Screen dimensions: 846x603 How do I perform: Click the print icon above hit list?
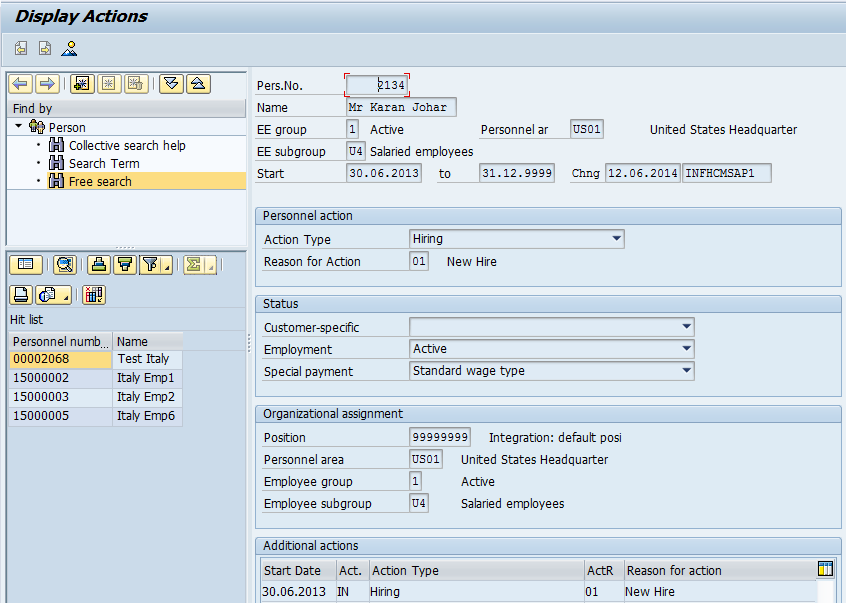[21, 294]
